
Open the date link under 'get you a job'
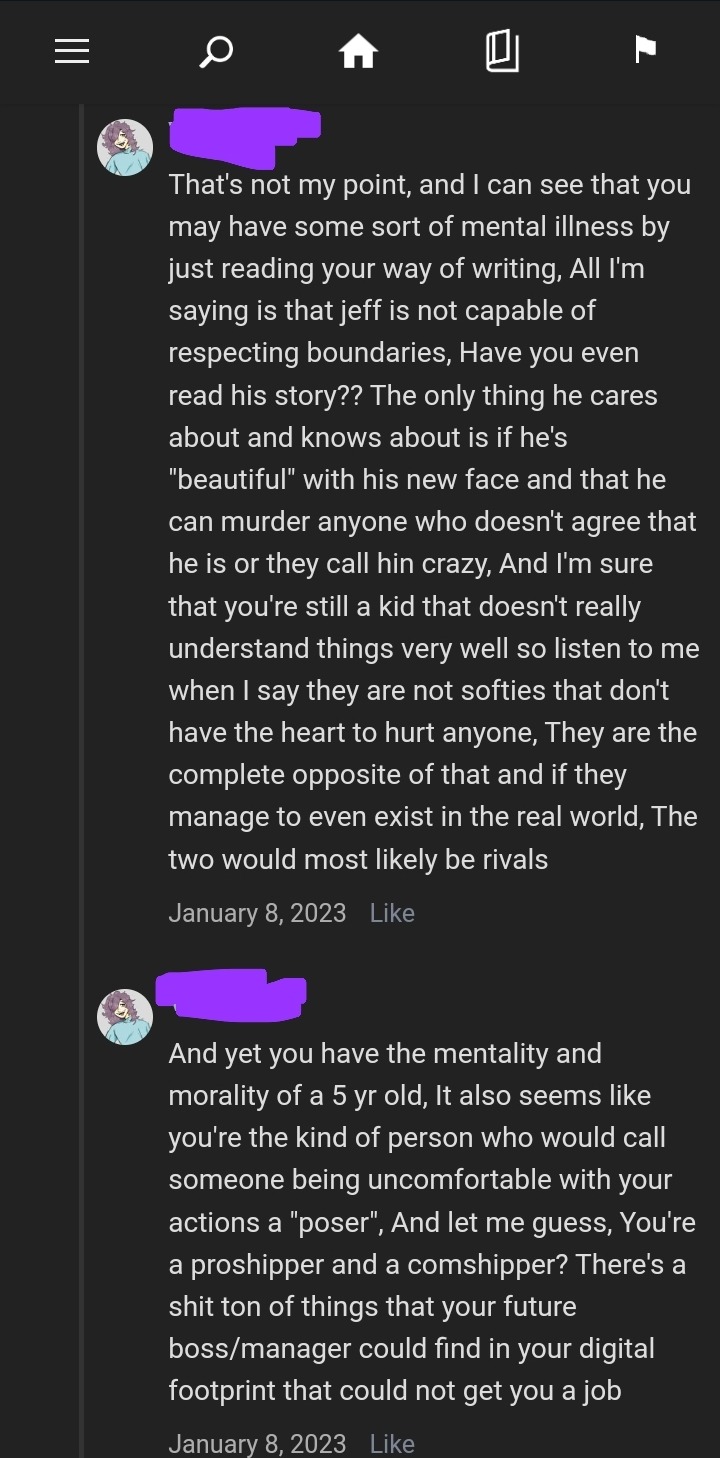point(257,1443)
